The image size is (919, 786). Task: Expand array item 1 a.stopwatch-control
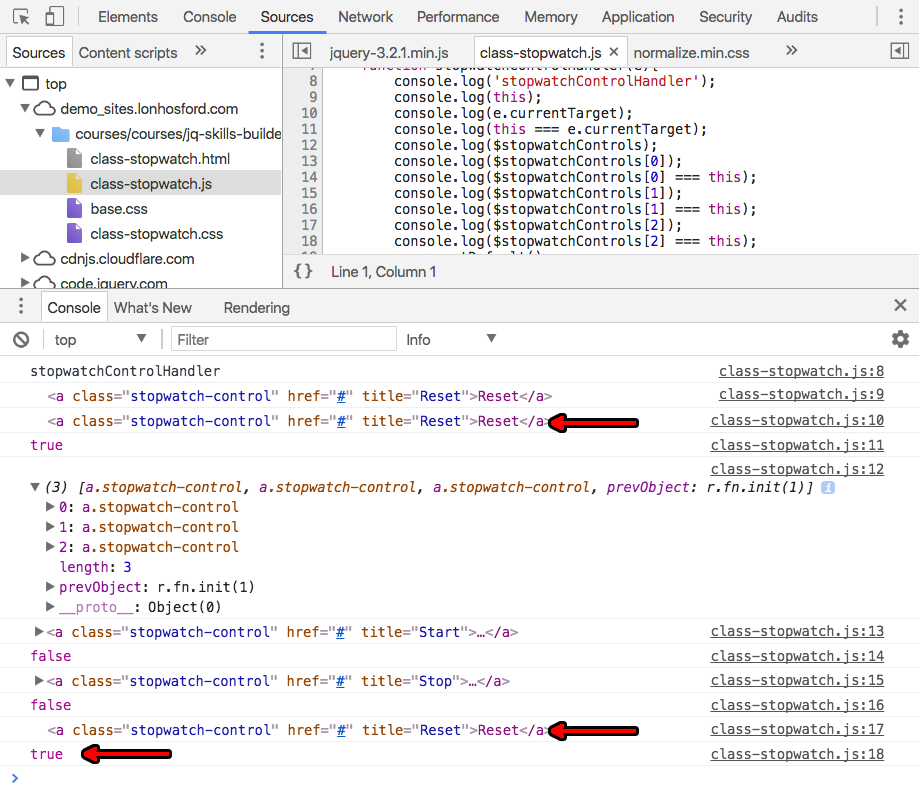[50, 526]
